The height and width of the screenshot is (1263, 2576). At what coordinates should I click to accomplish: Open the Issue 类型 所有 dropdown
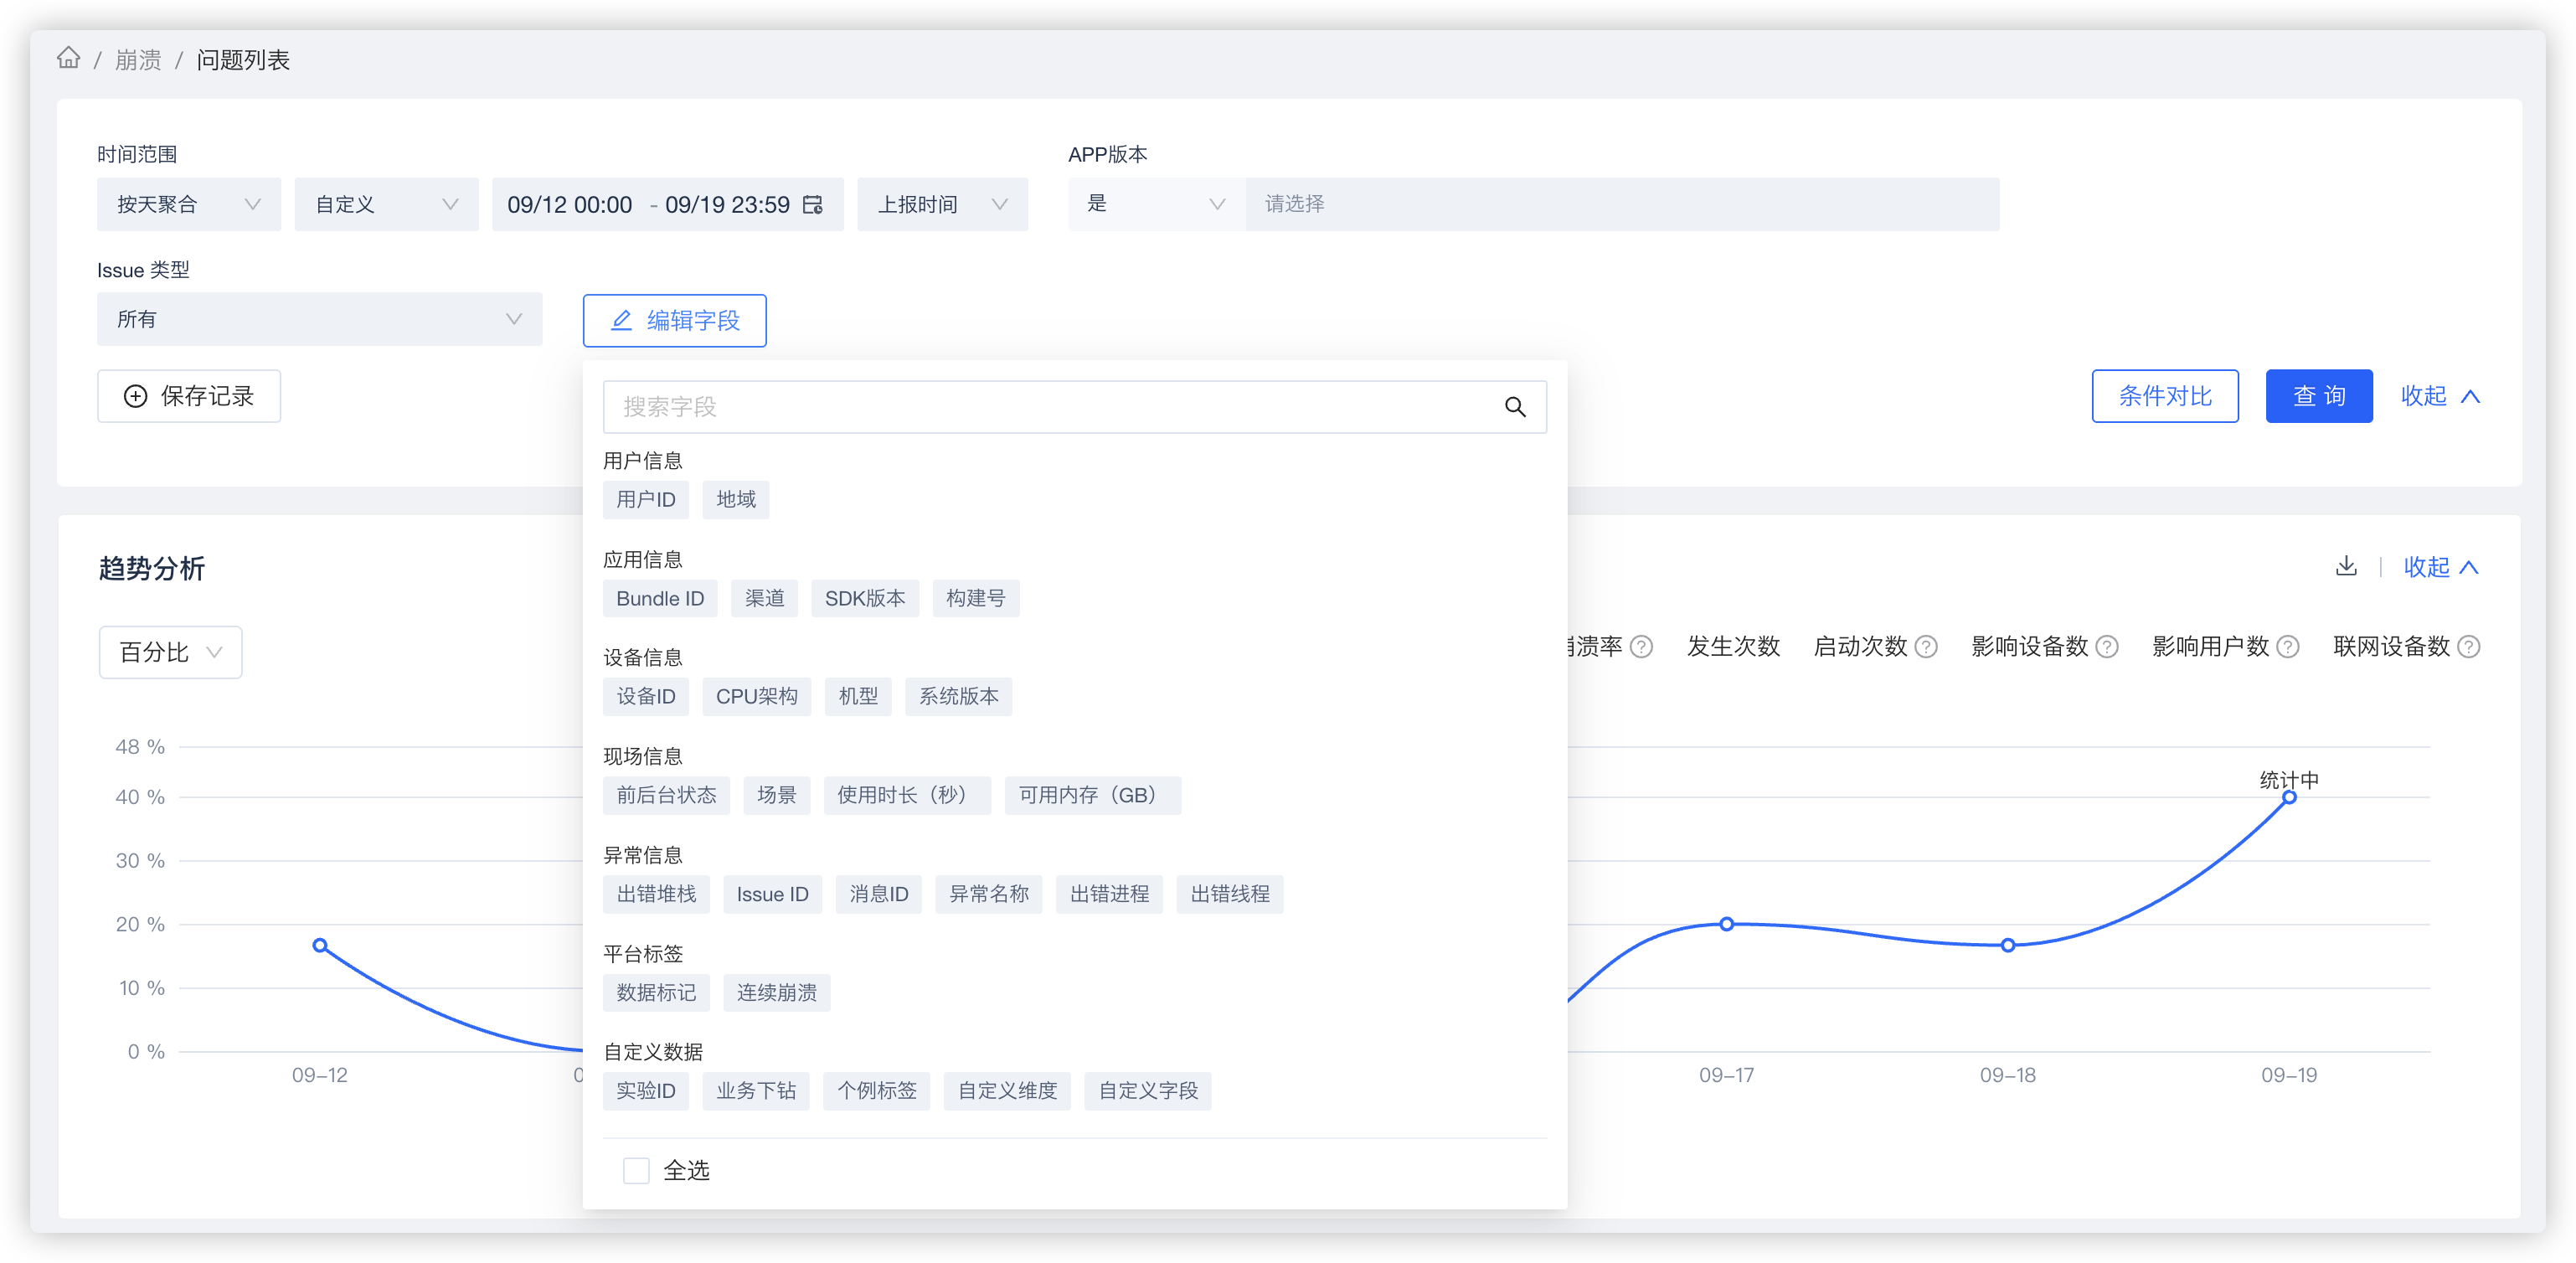pyautogui.click(x=319, y=319)
